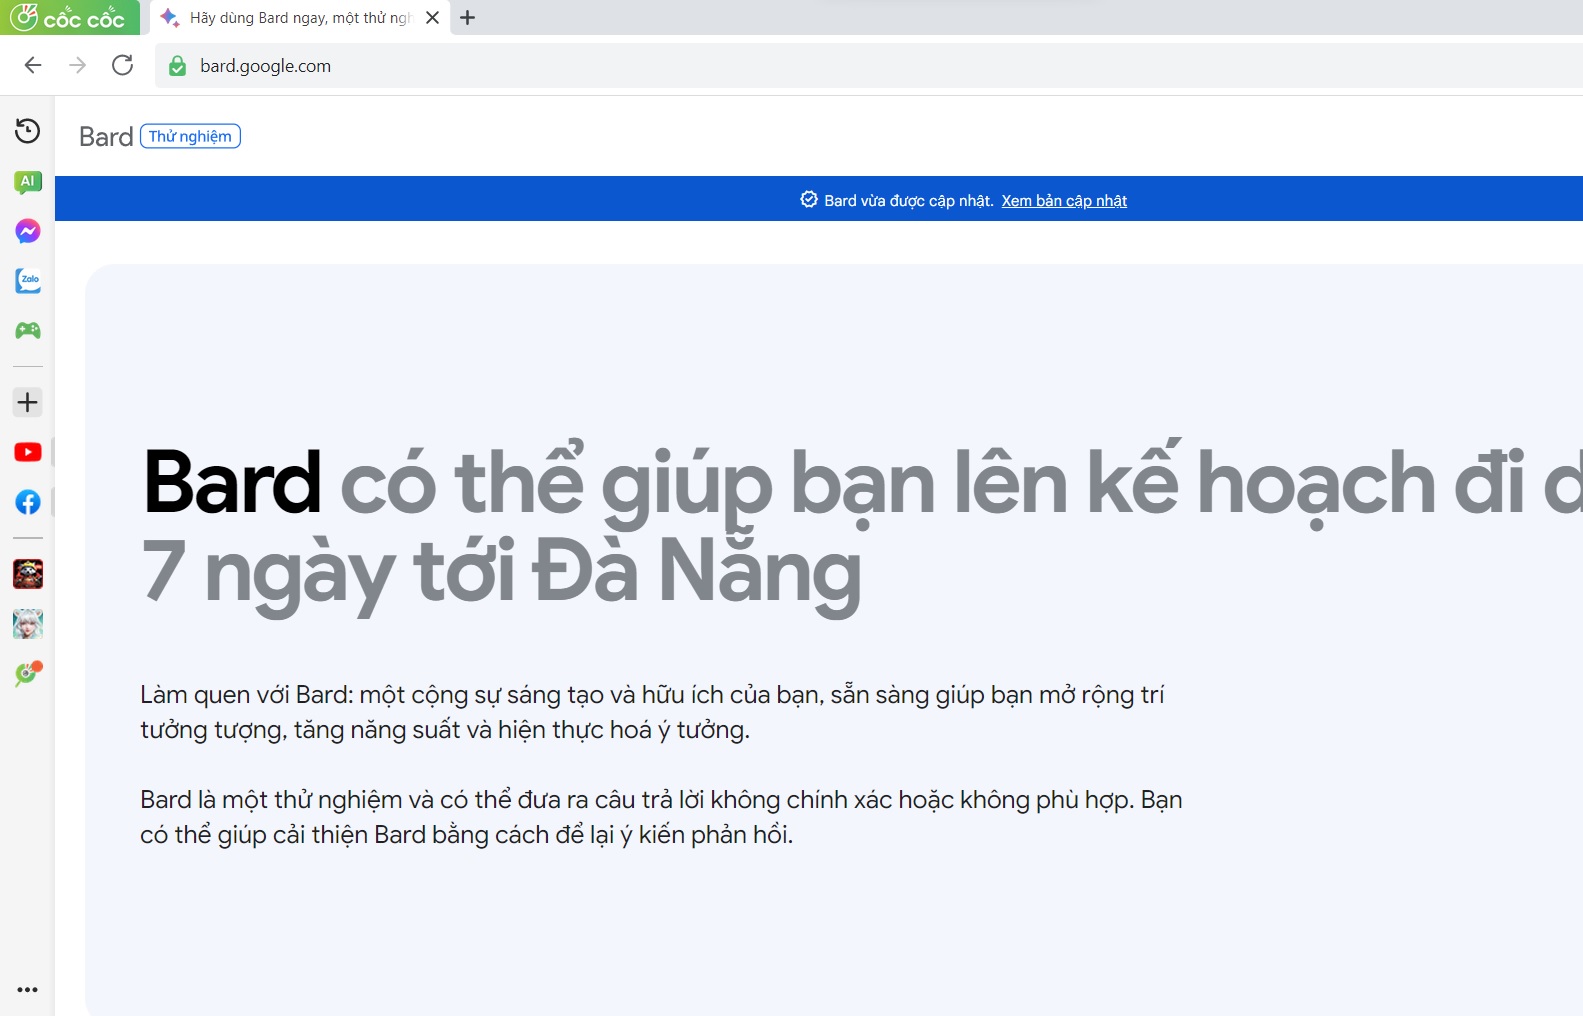Add a new sidebar shortcut
The width and height of the screenshot is (1583, 1016).
tap(28, 402)
